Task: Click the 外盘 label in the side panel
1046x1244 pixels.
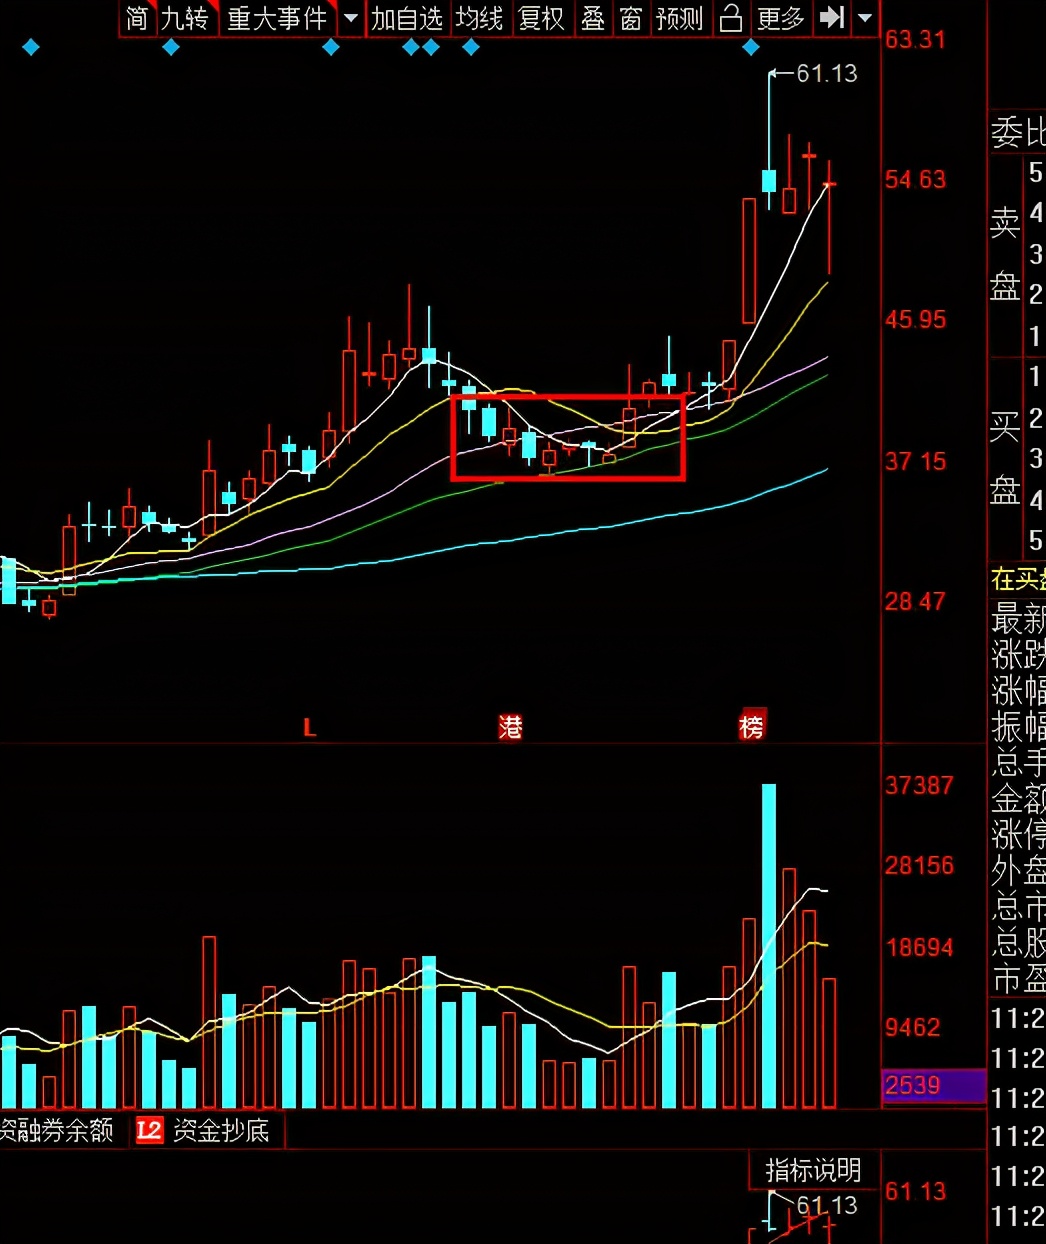Action: click(1018, 871)
